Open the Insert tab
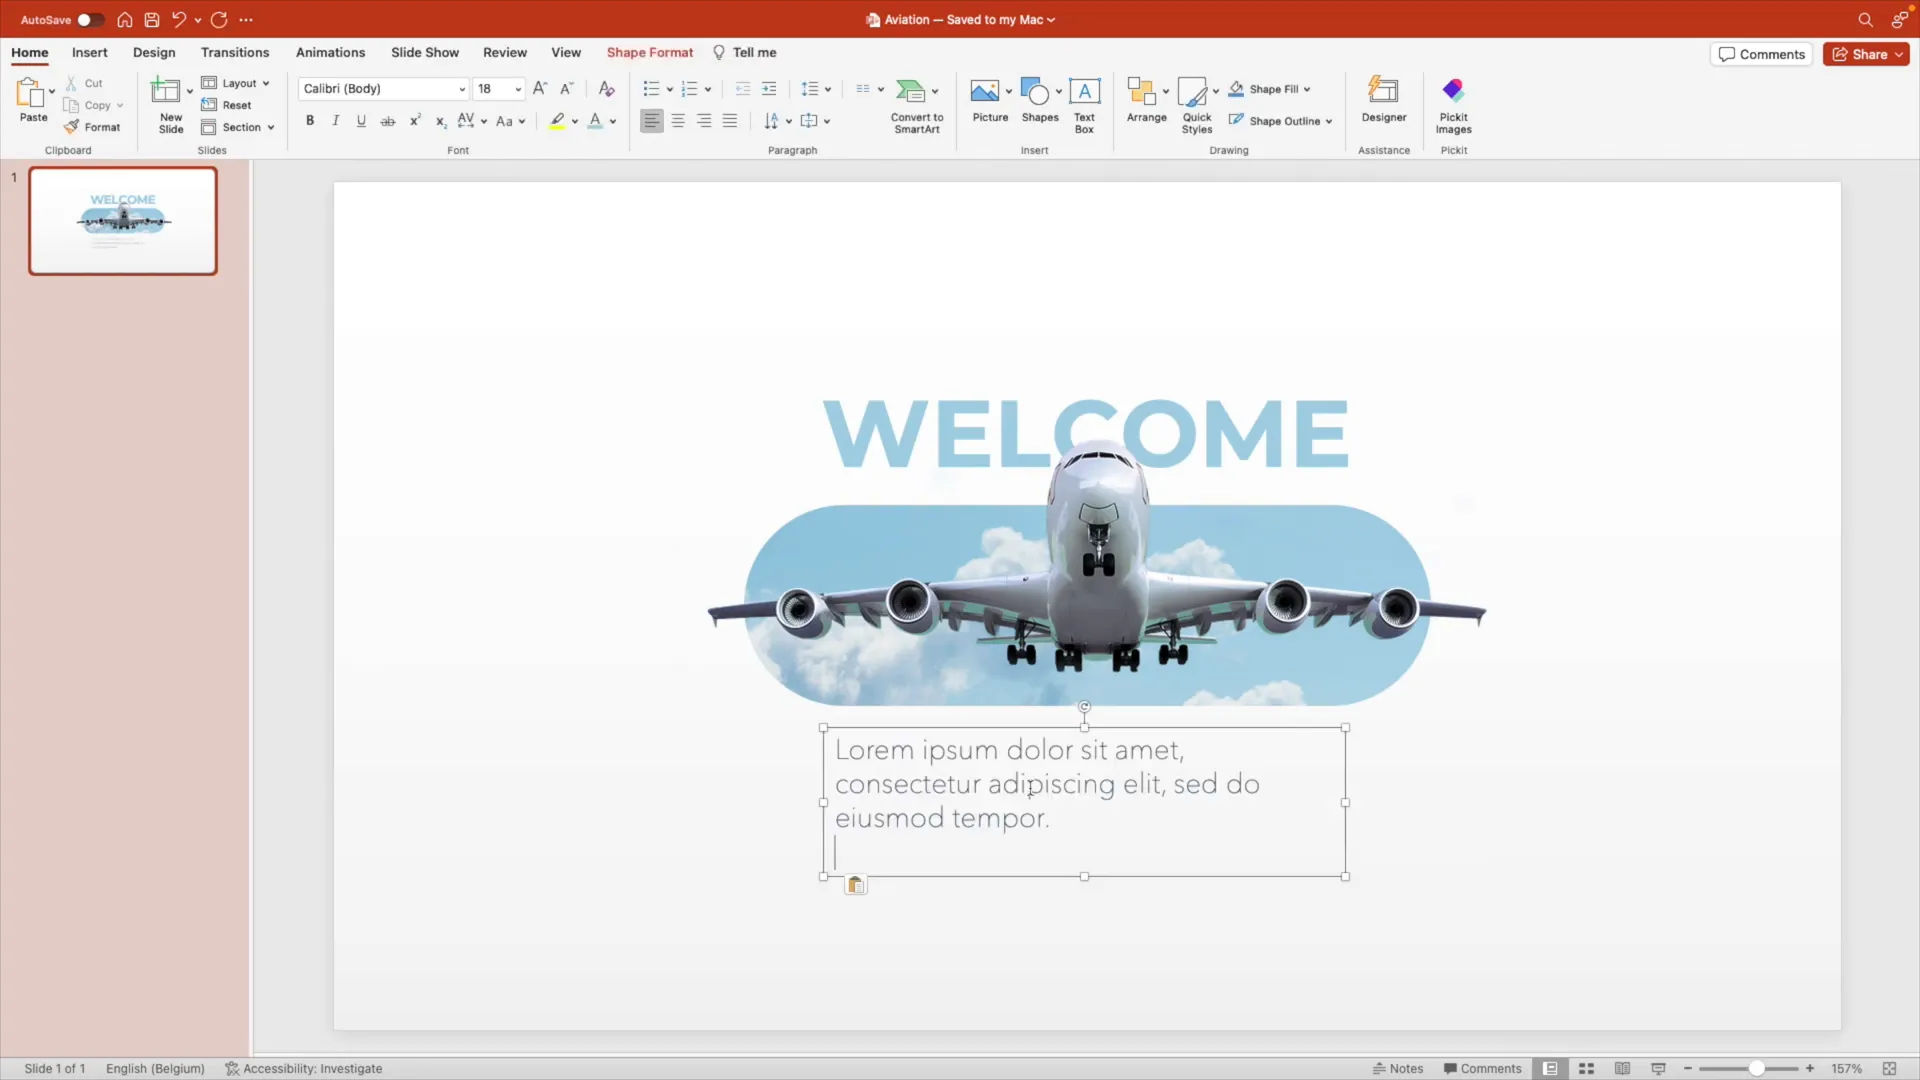The image size is (1920, 1080). pos(90,52)
